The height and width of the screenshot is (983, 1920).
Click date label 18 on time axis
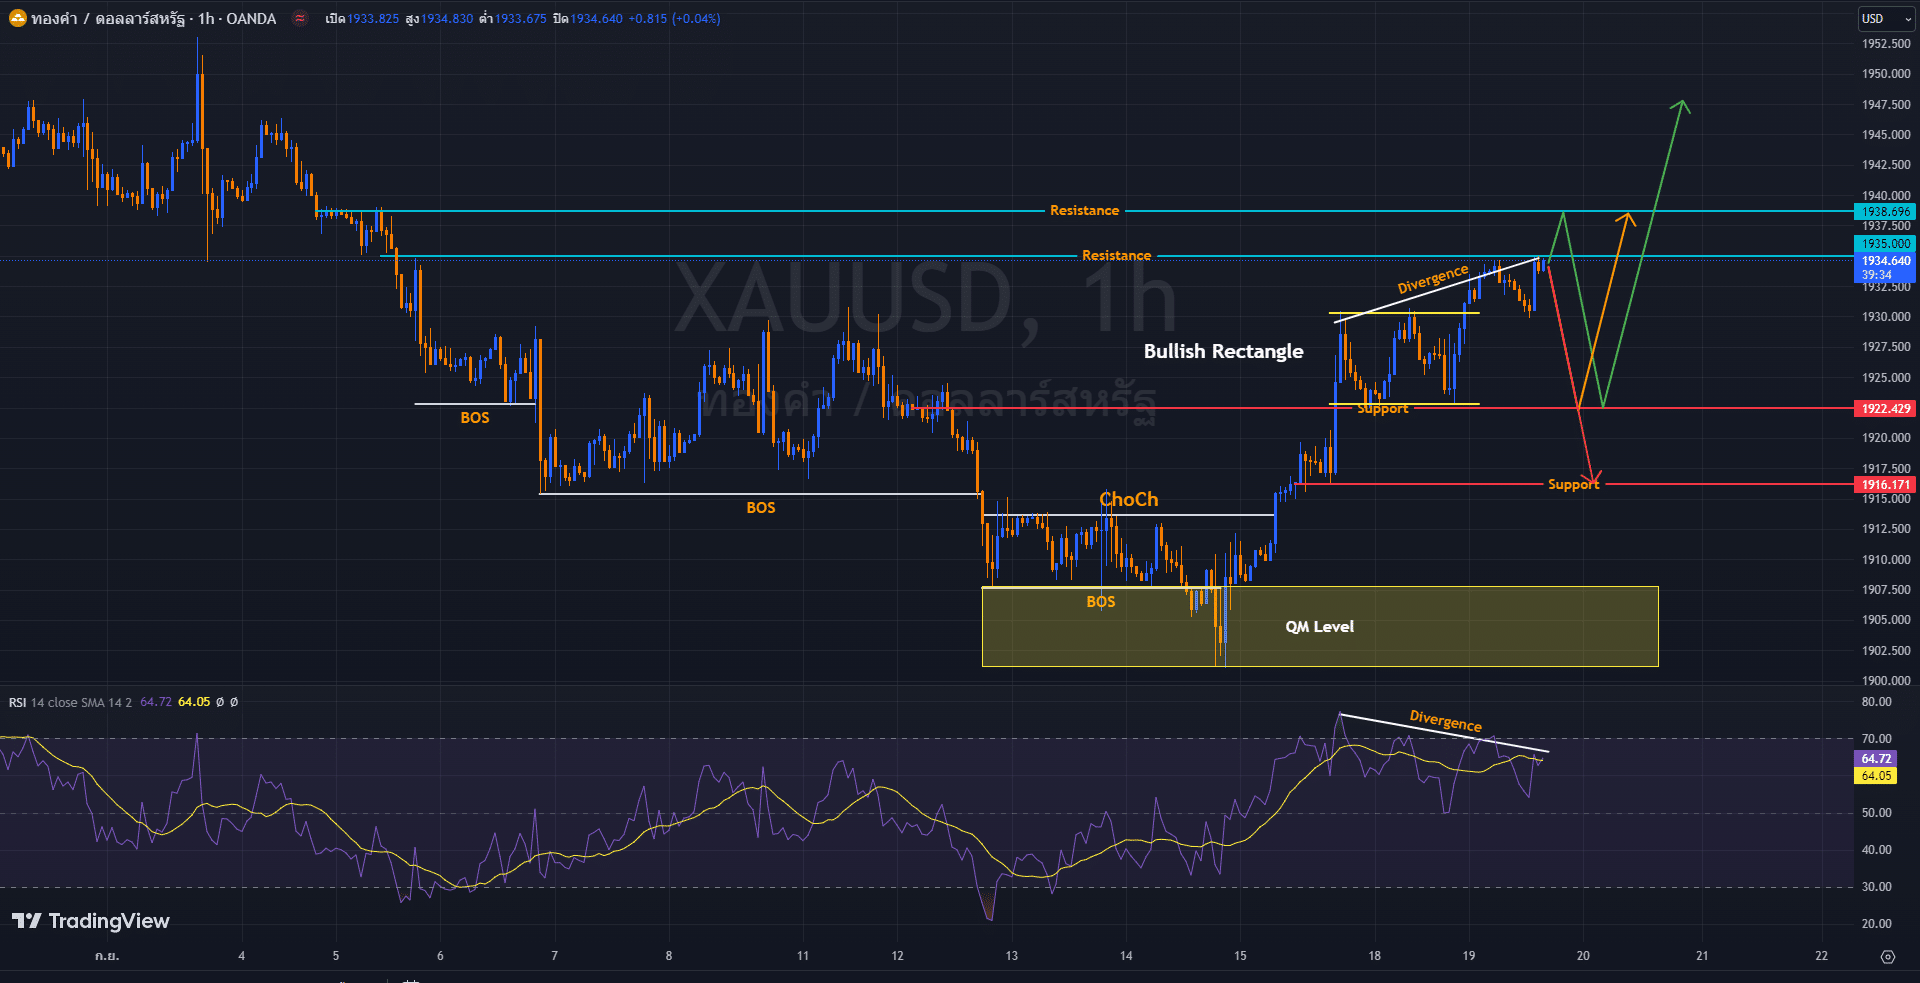(1375, 956)
